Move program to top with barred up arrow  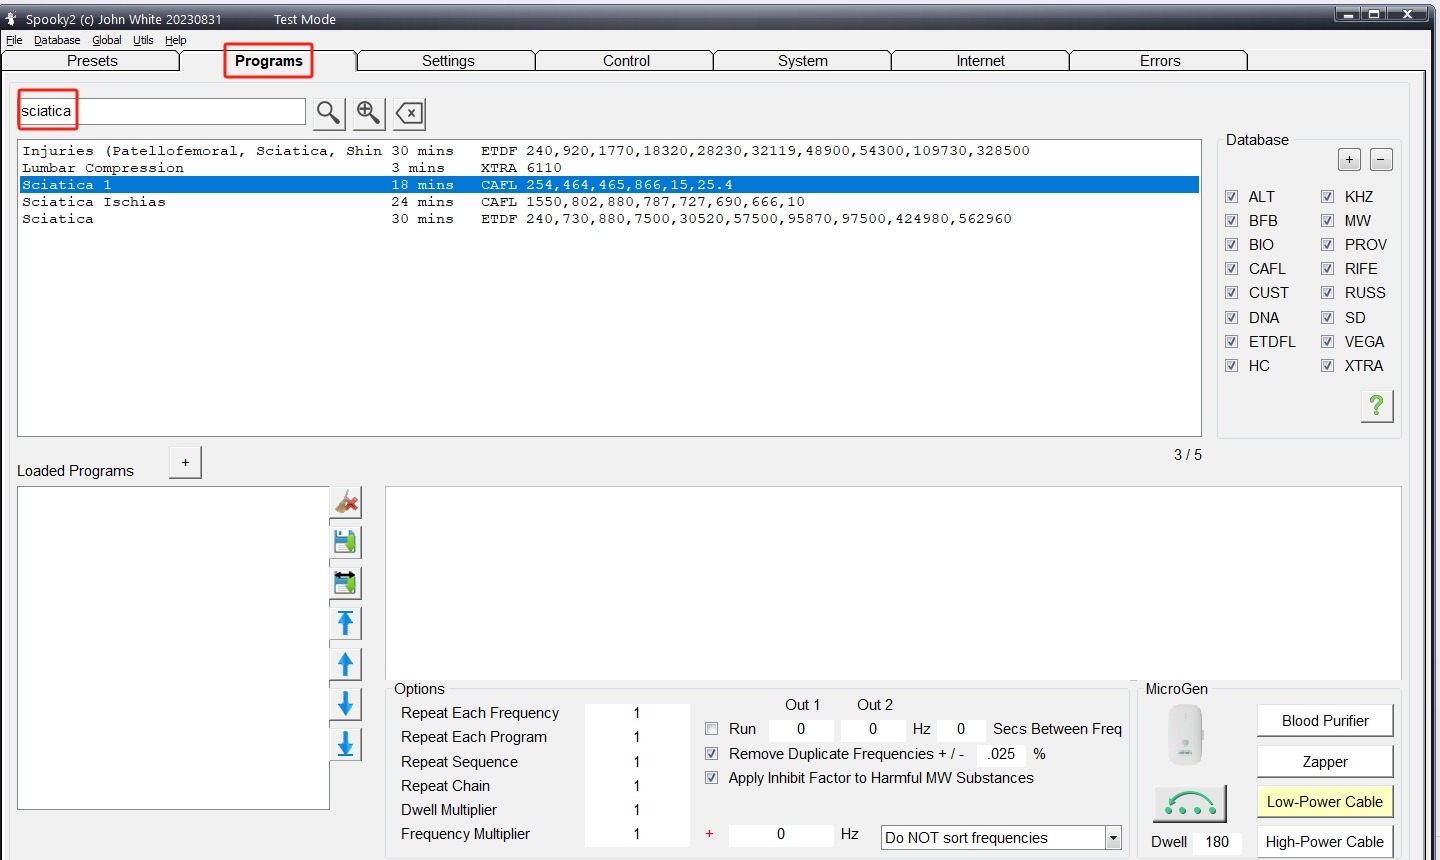(x=346, y=623)
